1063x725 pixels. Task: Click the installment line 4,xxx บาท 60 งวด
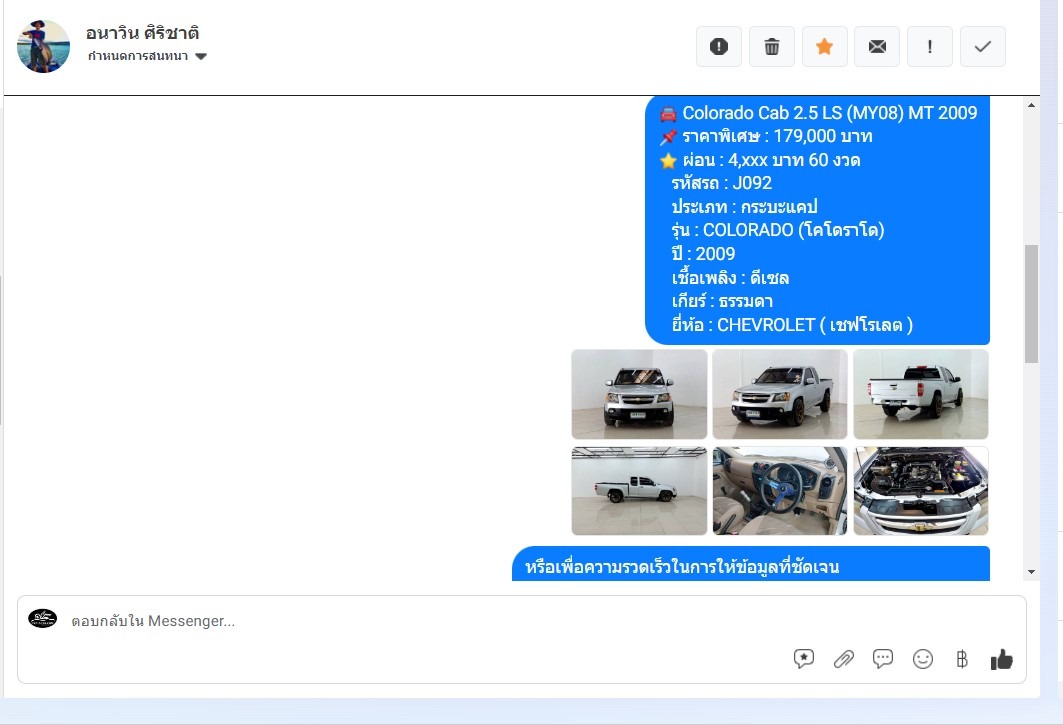pyautogui.click(x=760, y=160)
